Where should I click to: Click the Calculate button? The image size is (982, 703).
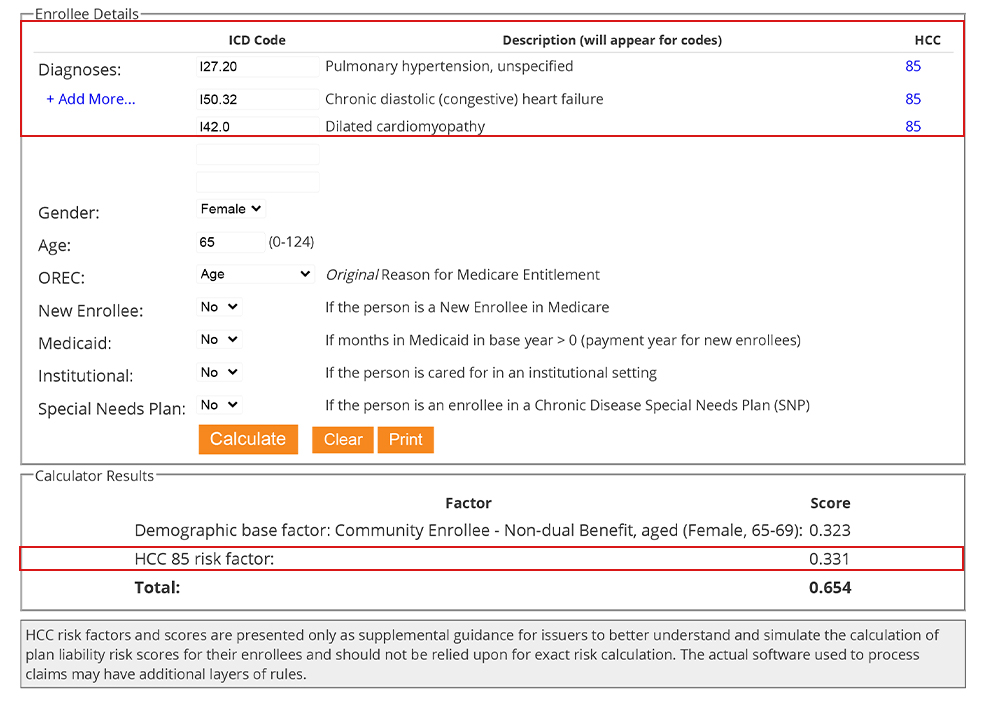(248, 439)
